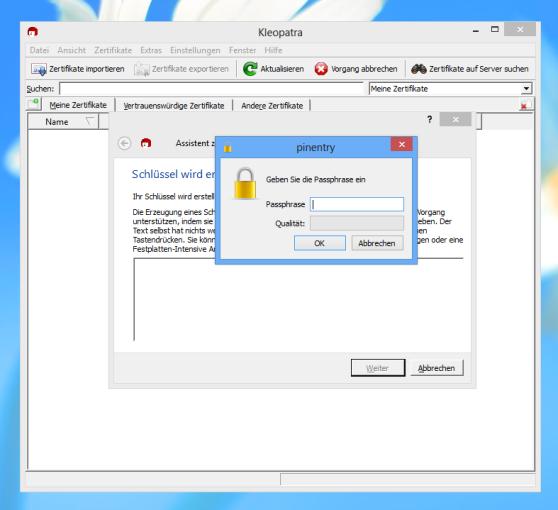Click the Name column header
This screenshot has width=558, height=510.
pos(63,122)
